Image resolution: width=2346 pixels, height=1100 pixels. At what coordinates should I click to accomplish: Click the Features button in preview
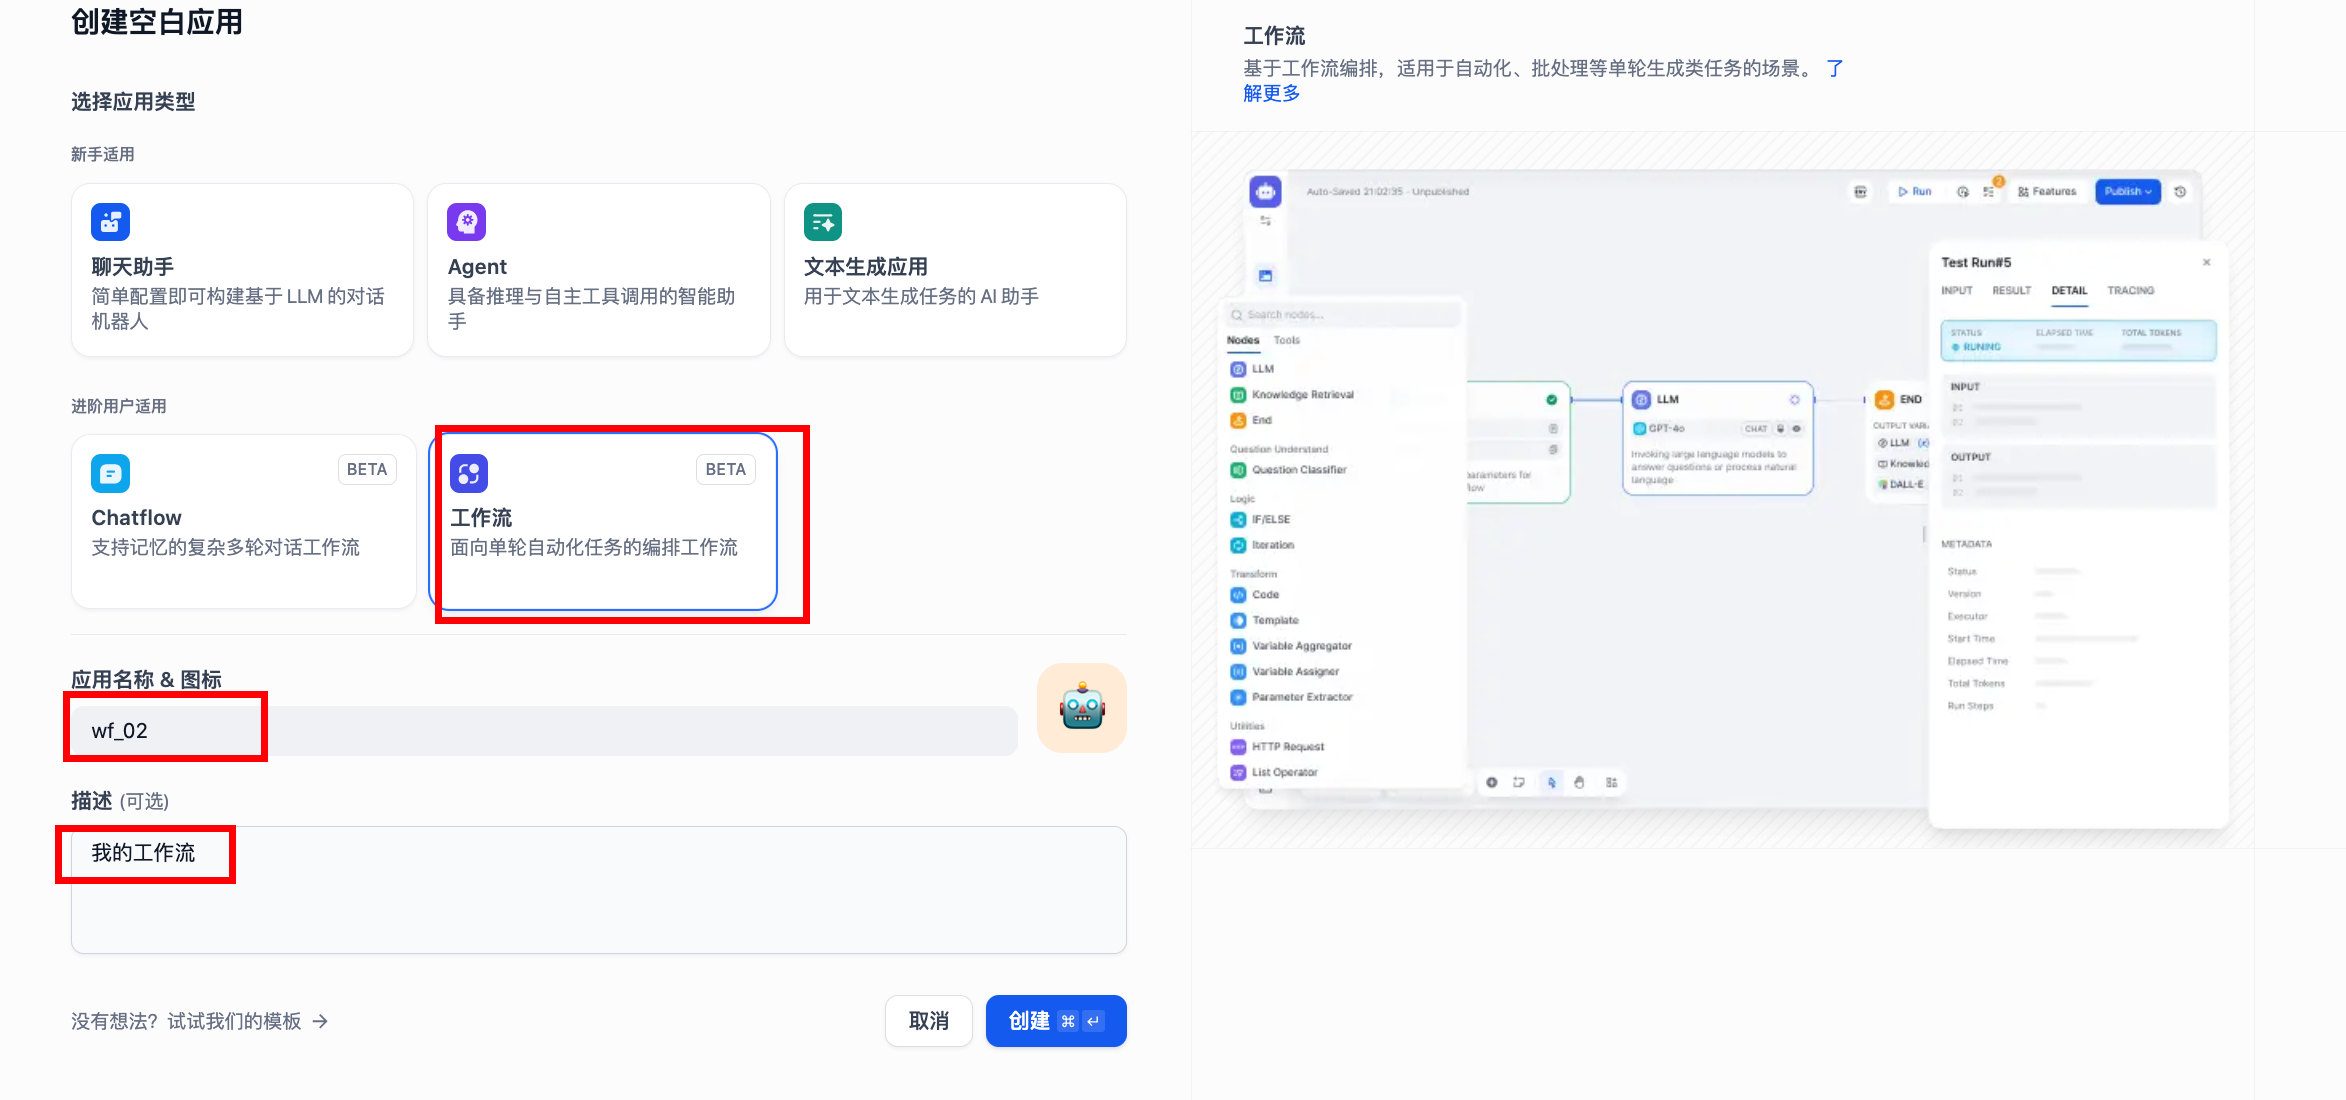(x=2047, y=192)
